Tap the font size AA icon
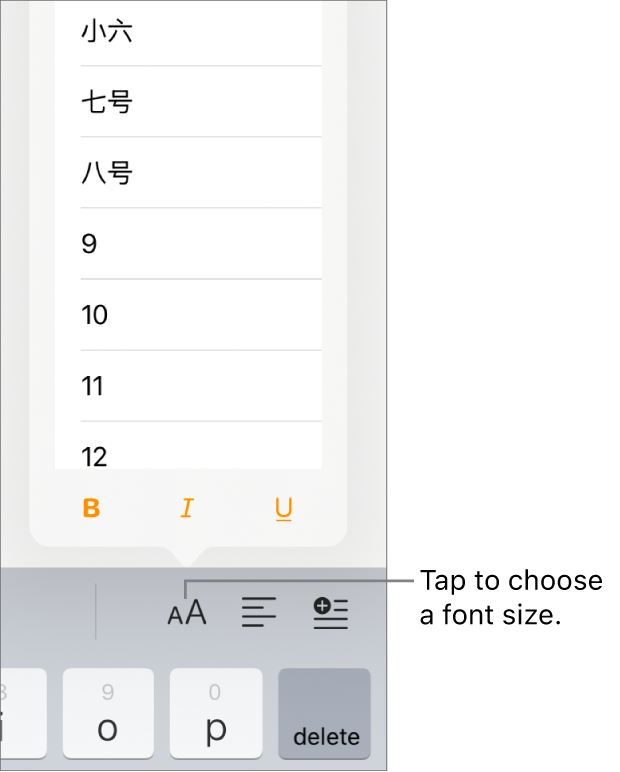The image size is (620, 772). 187,613
